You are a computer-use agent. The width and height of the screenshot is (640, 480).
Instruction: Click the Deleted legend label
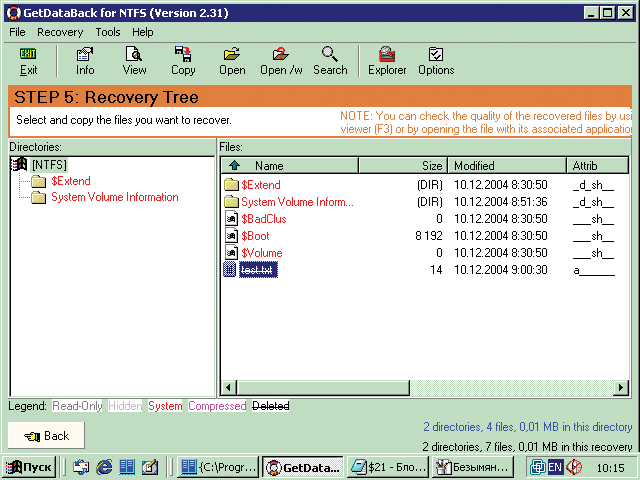271,406
